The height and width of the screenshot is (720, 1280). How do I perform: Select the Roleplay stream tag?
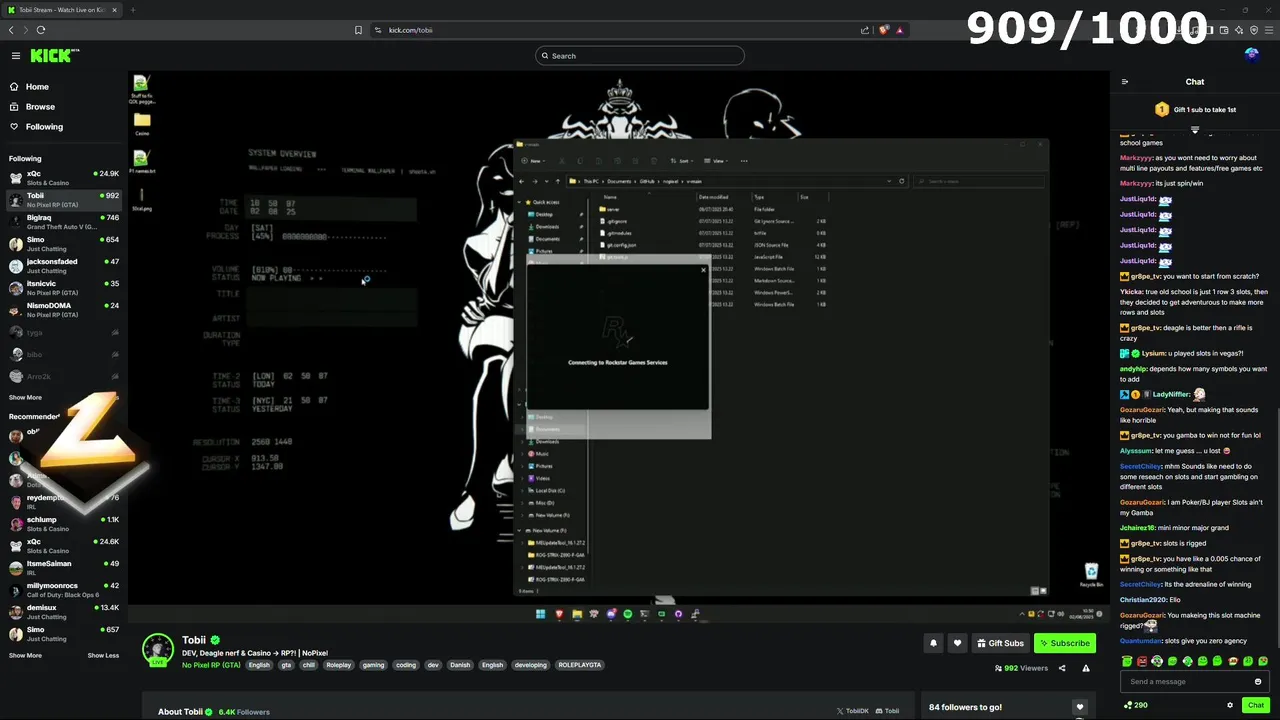click(x=339, y=665)
